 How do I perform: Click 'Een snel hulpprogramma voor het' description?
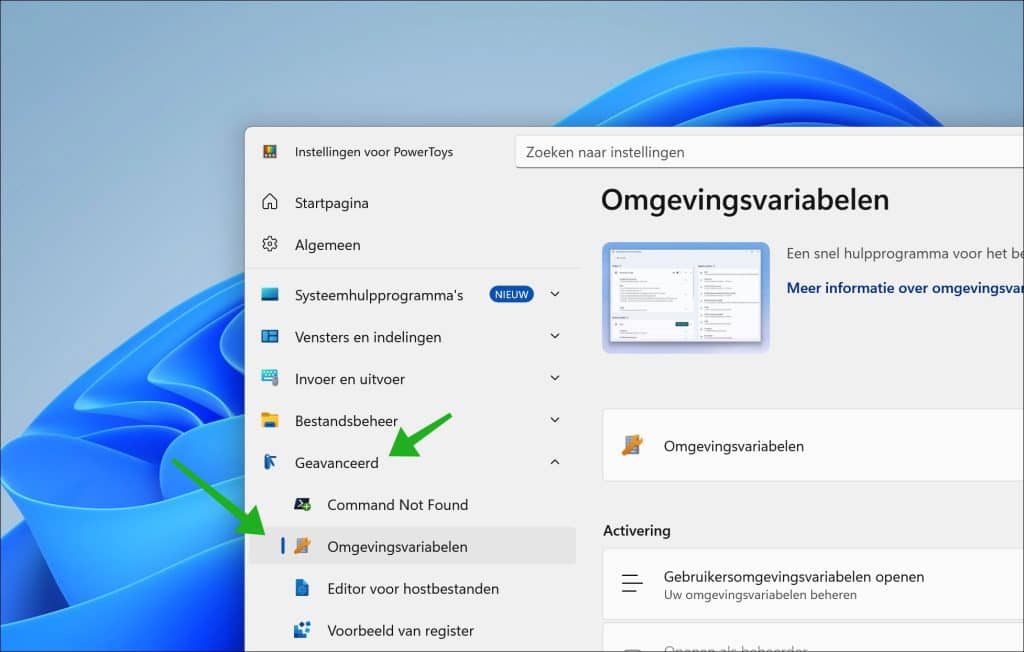904,253
